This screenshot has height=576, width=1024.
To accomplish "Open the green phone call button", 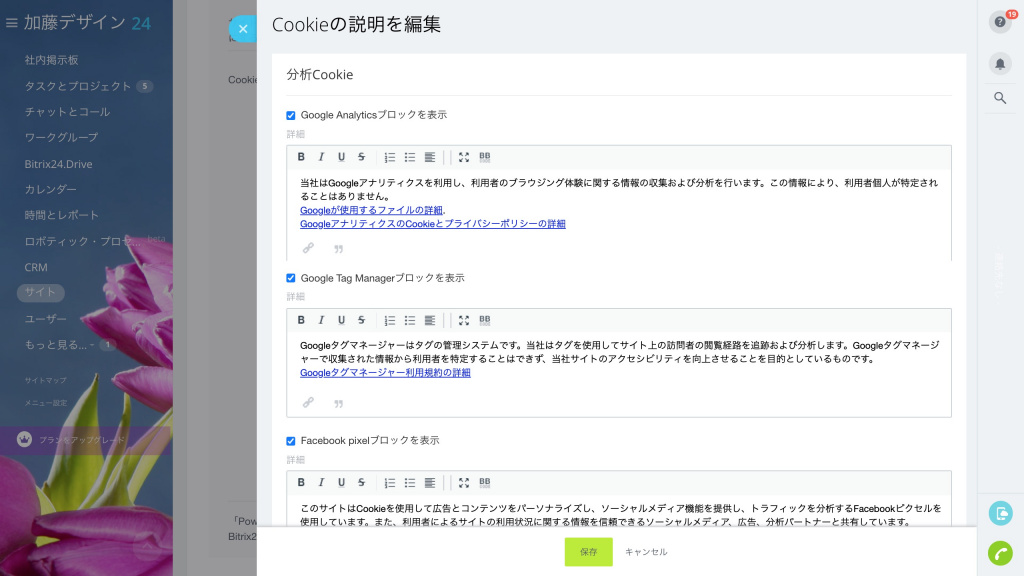I will click(1000, 553).
